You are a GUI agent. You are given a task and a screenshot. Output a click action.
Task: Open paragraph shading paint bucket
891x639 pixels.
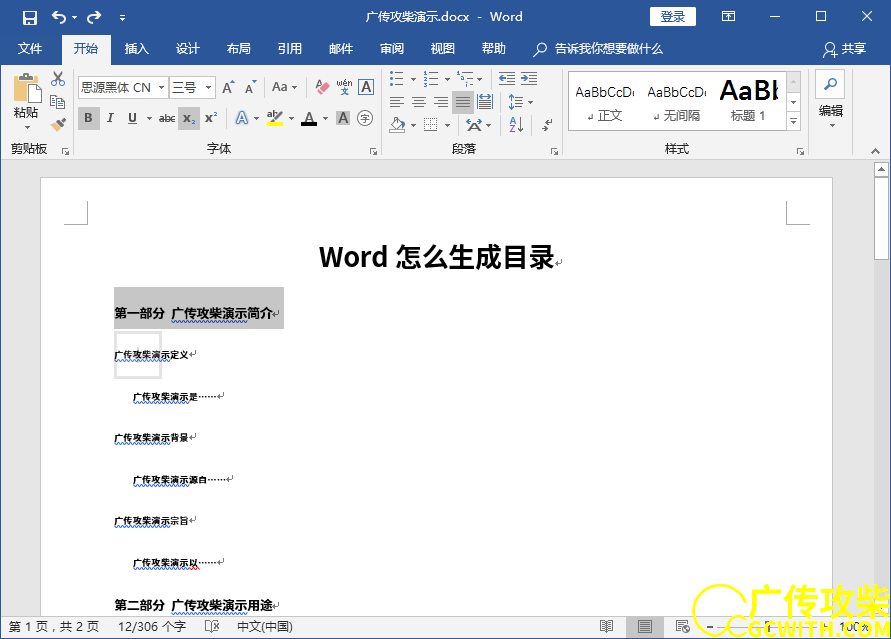(397, 124)
